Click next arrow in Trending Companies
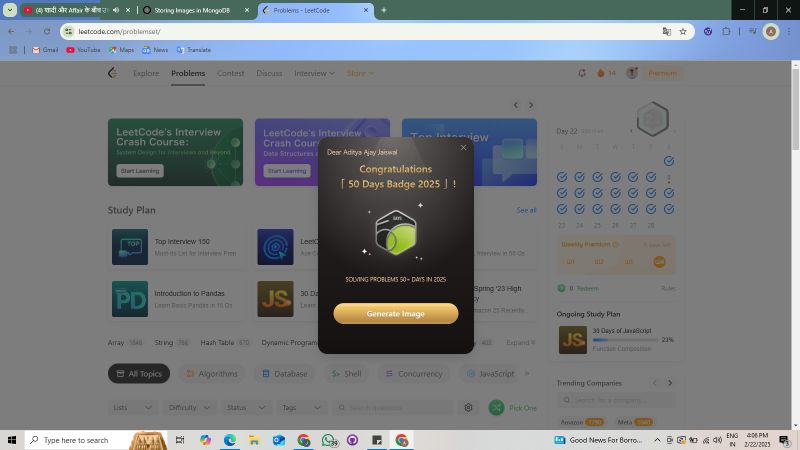This screenshot has width=800, height=450. click(x=670, y=383)
